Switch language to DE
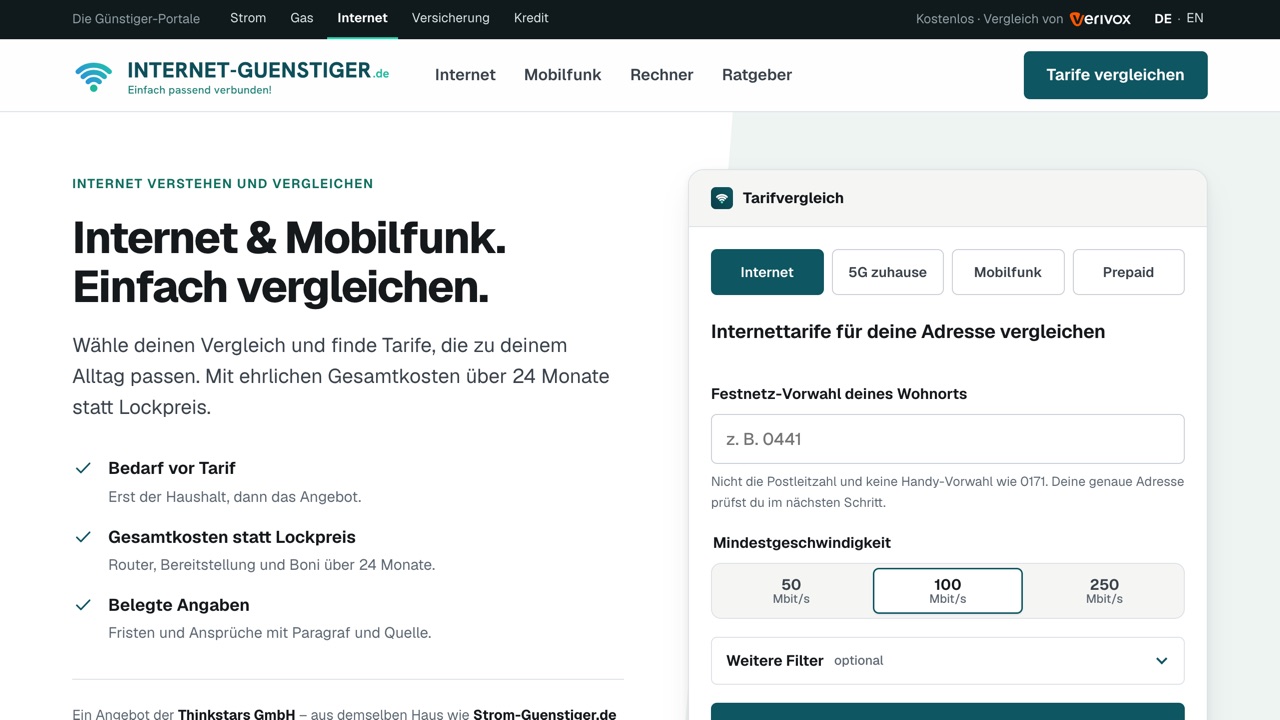Image resolution: width=1280 pixels, height=720 pixels. coord(1163,18)
